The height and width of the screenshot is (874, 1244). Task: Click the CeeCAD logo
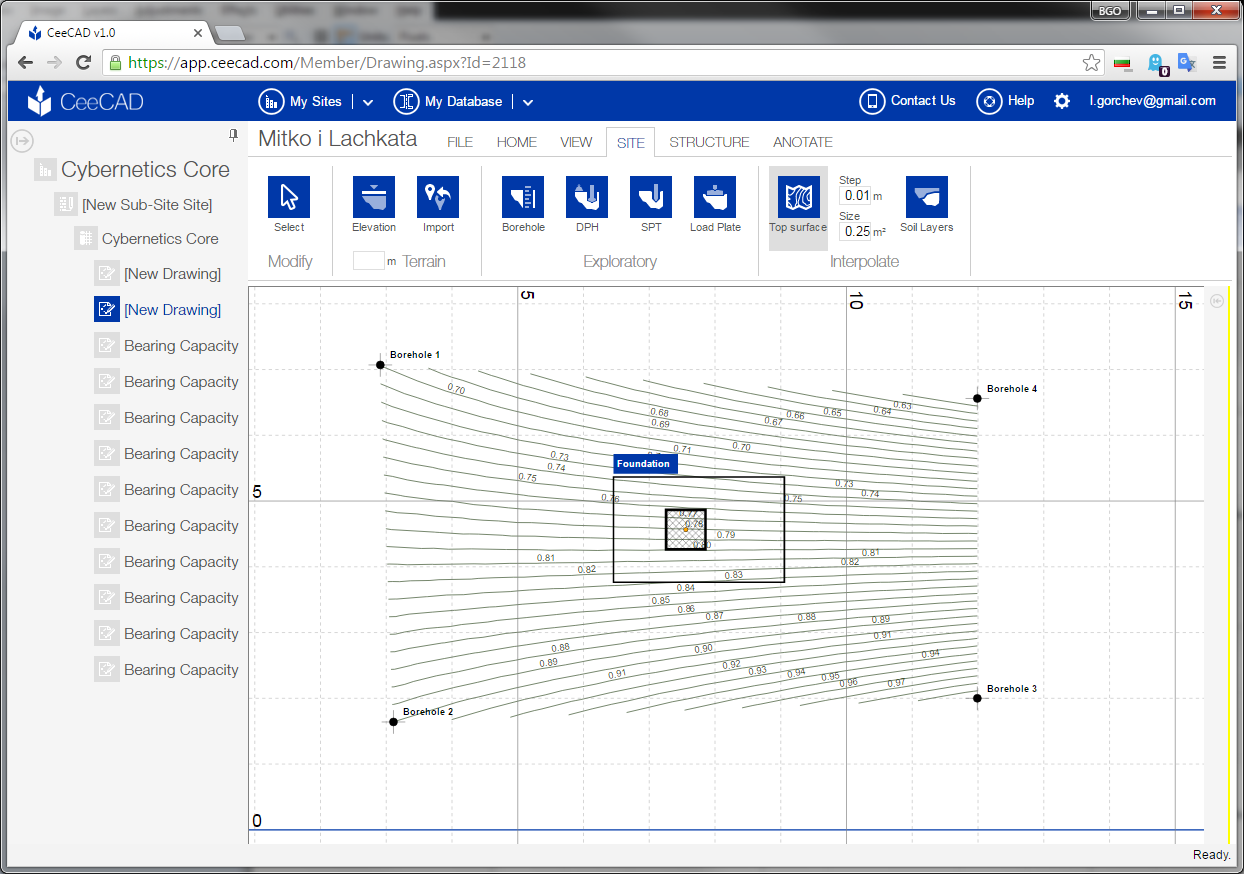(86, 101)
